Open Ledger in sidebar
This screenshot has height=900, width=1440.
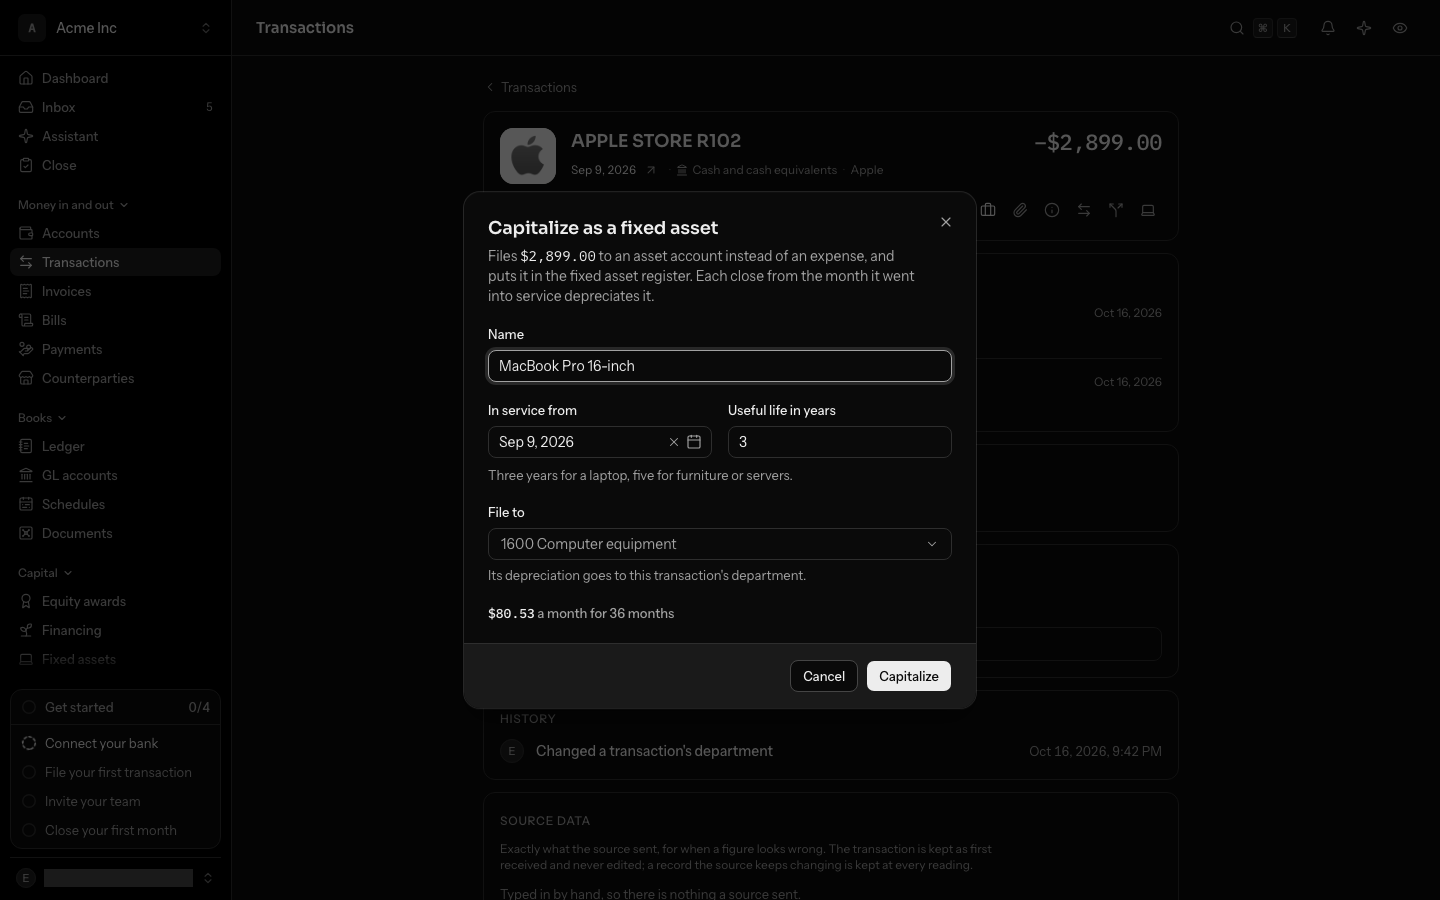(x=115, y=446)
